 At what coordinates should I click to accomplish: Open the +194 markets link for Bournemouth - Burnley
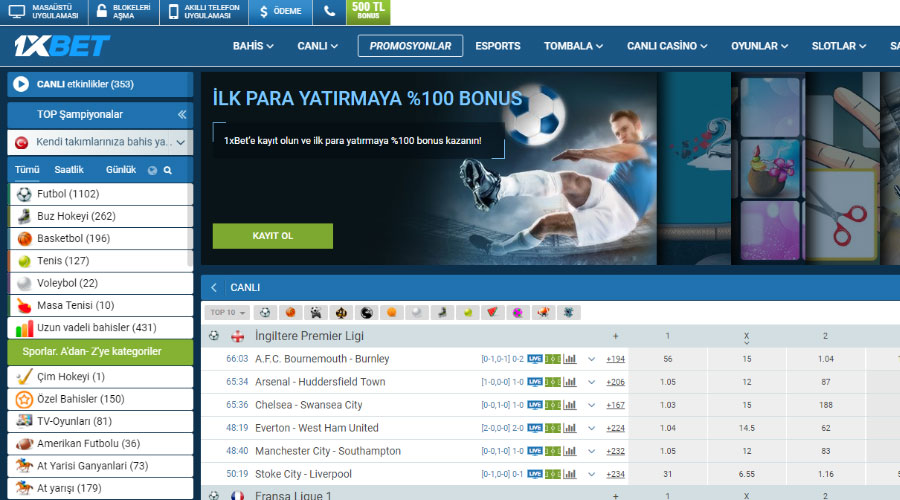(615, 359)
